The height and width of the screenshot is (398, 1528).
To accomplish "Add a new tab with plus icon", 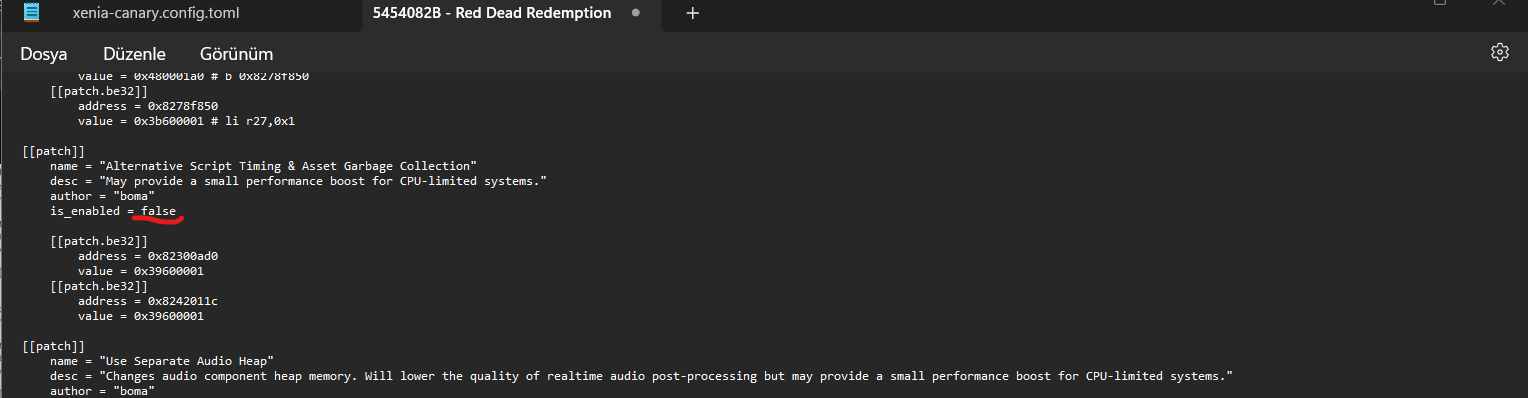I will pyautogui.click(x=692, y=13).
